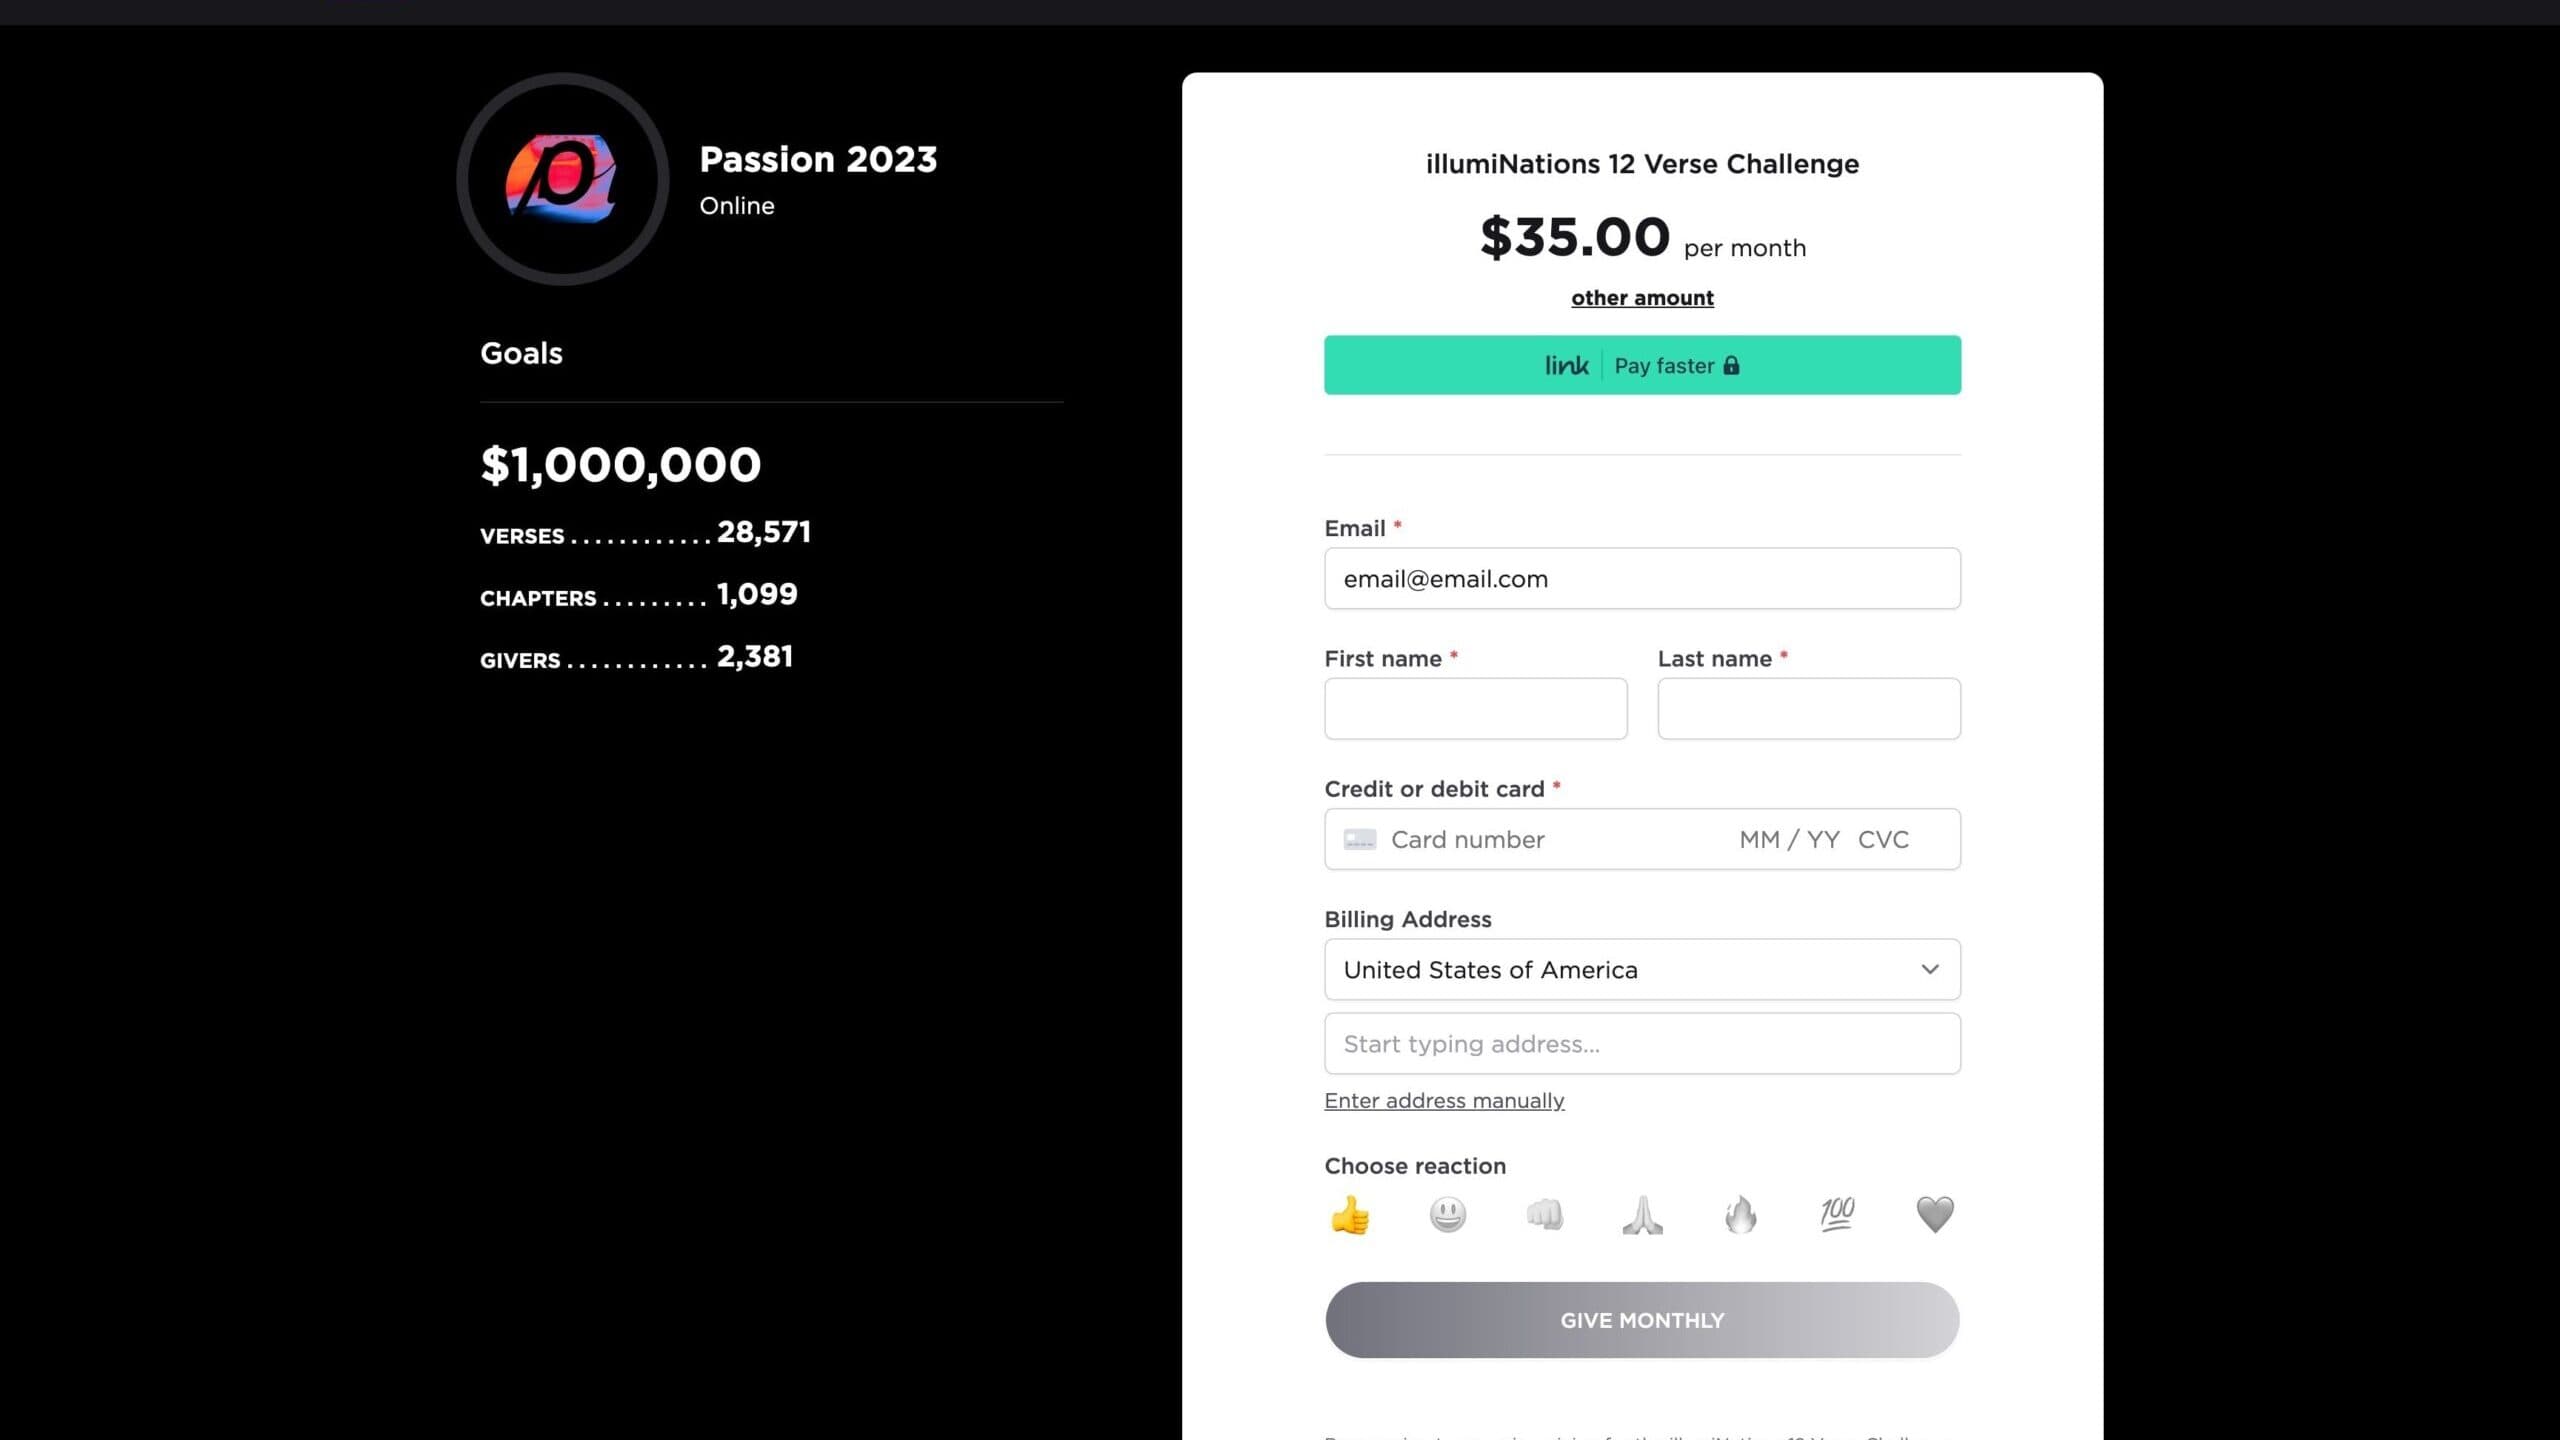2560x1440 pixels.
Task: Open the Goals section
Action: 520,352
